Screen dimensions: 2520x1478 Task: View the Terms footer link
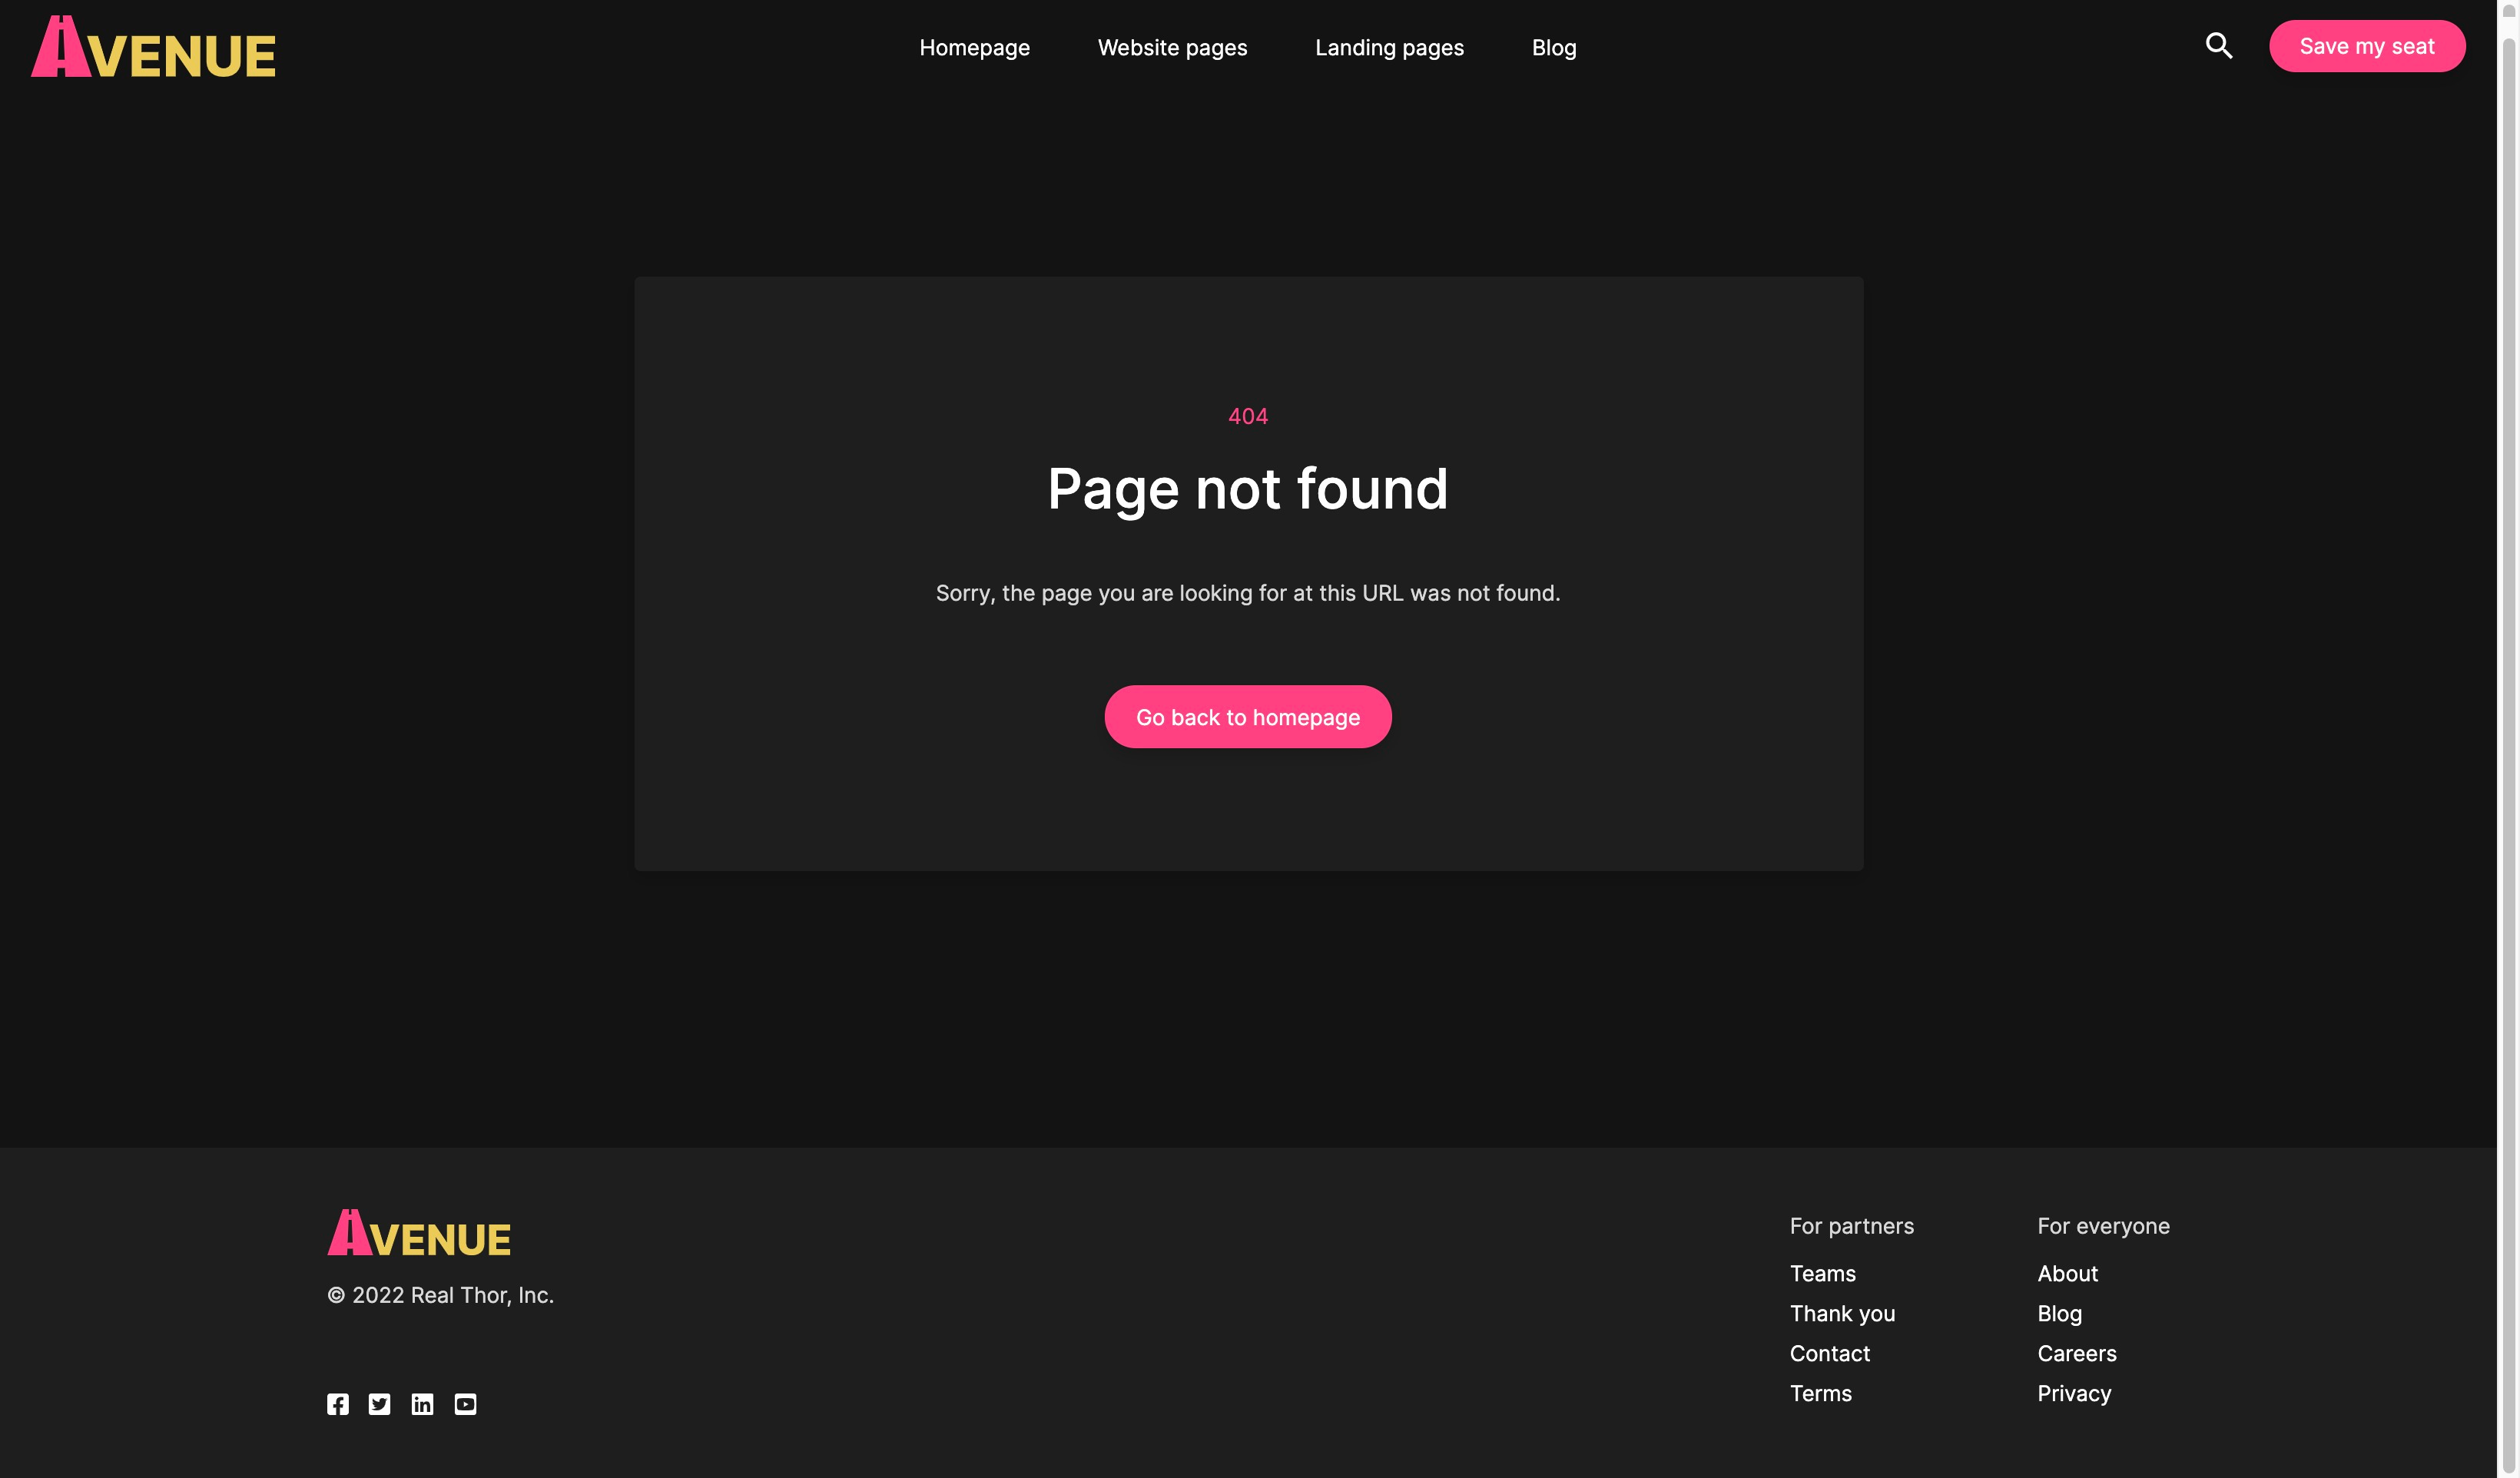click(x=1820, y=1393)
